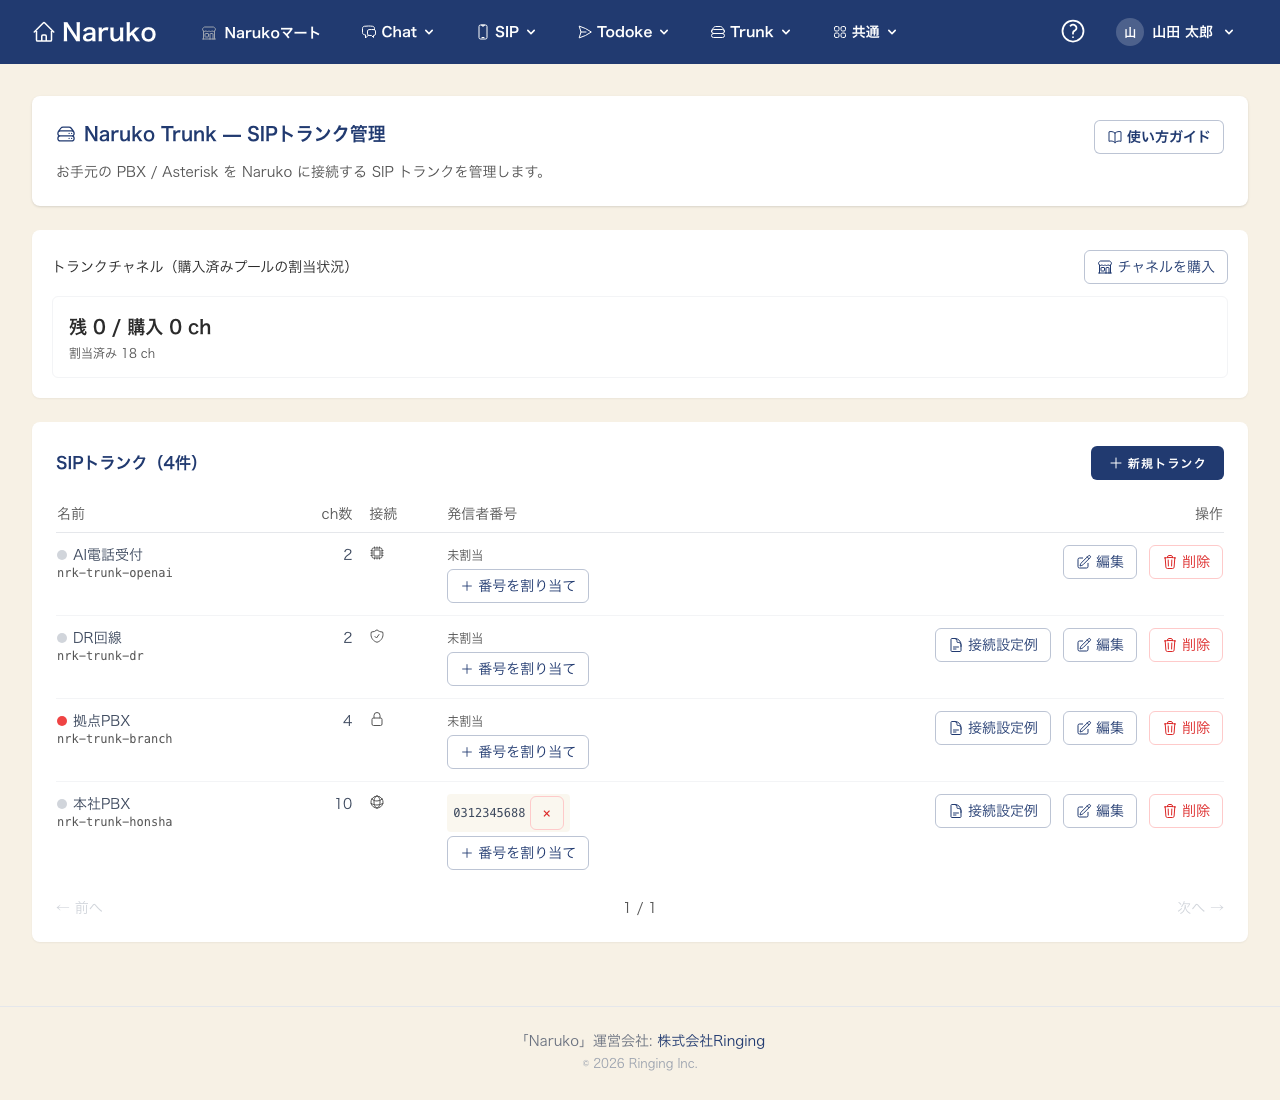Click the lock connection icon in 拠点PBX row

coord(377,719)
